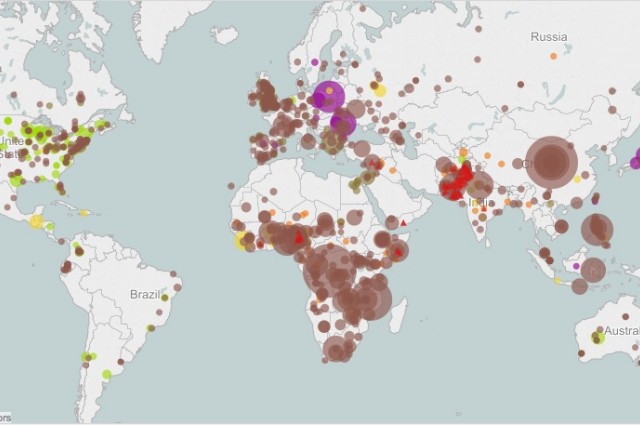Select the green bubble in Argentina
The width and height of the screenshot is (640, 425).
point(107,375)
